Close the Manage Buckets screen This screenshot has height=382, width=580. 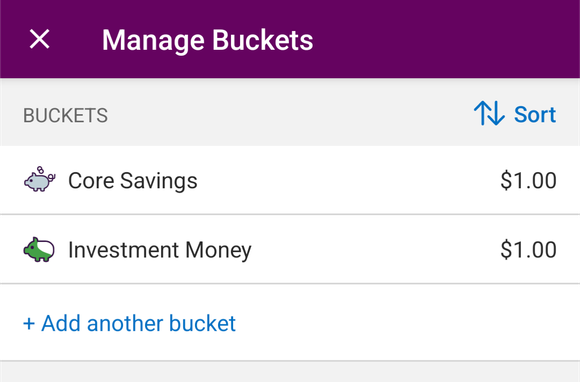pos(39,39)
